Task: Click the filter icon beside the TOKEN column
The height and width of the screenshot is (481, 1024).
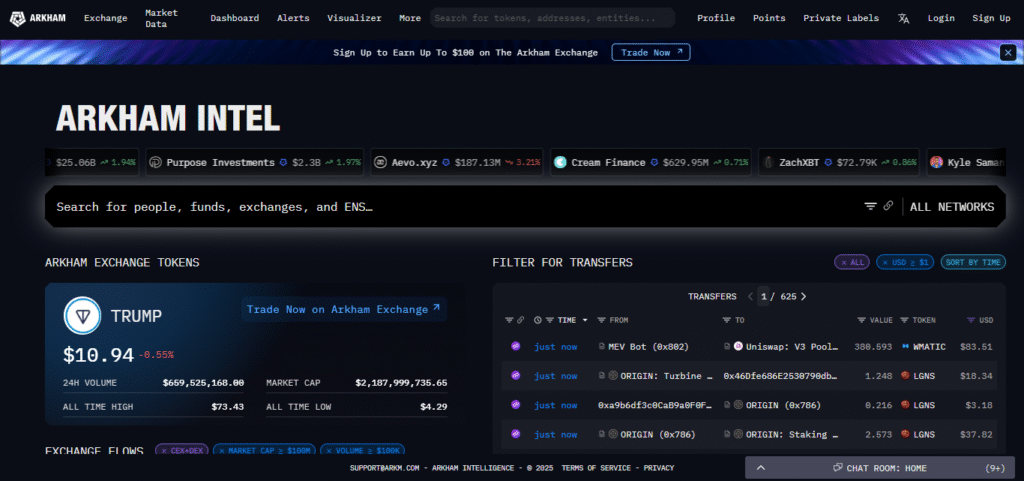Action: coord(904,320)
